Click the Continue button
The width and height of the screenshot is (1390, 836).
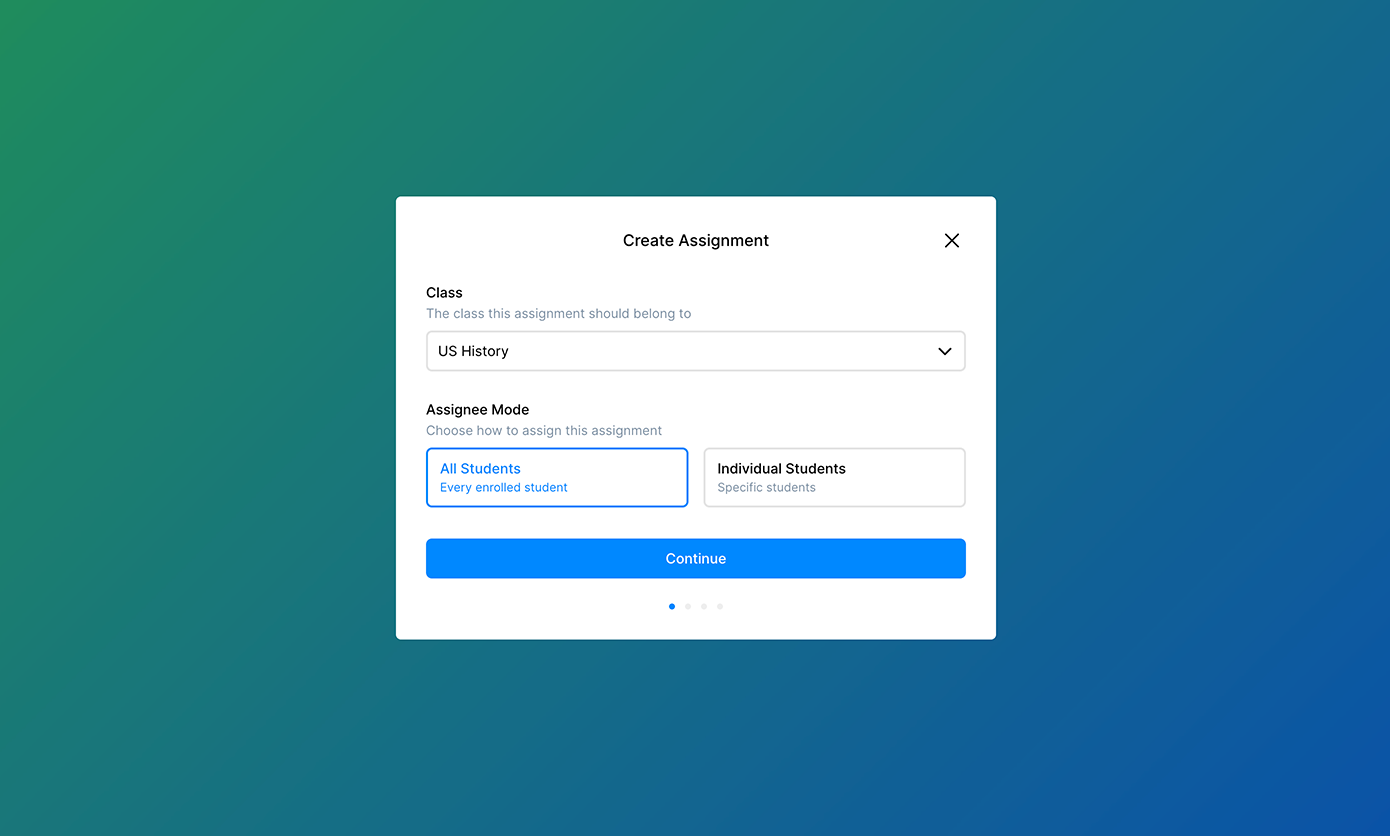(x=696, y=558)
